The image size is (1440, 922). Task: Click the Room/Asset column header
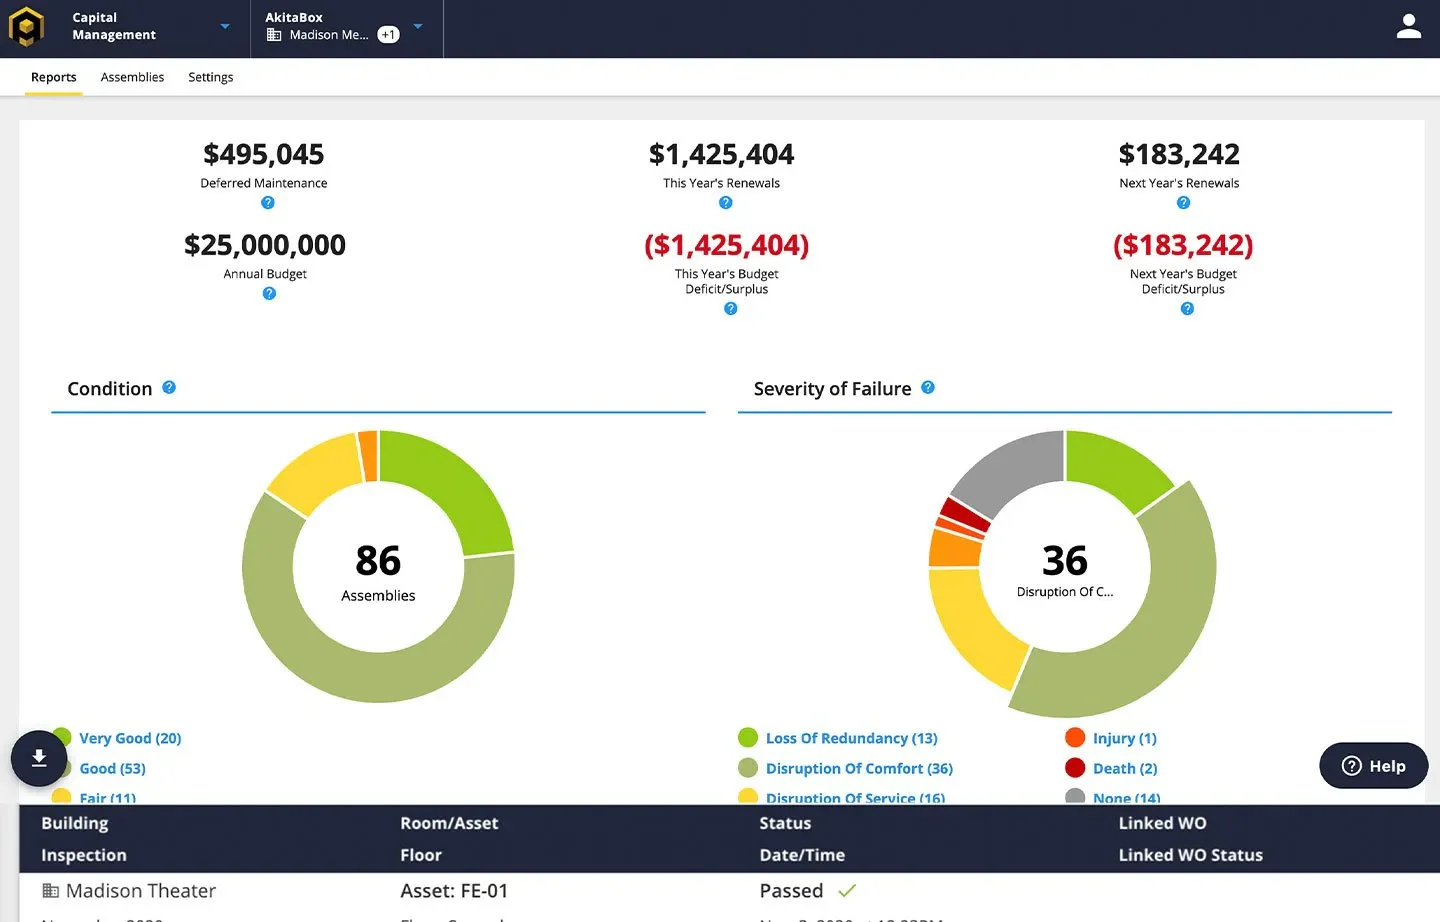point(449,824)
